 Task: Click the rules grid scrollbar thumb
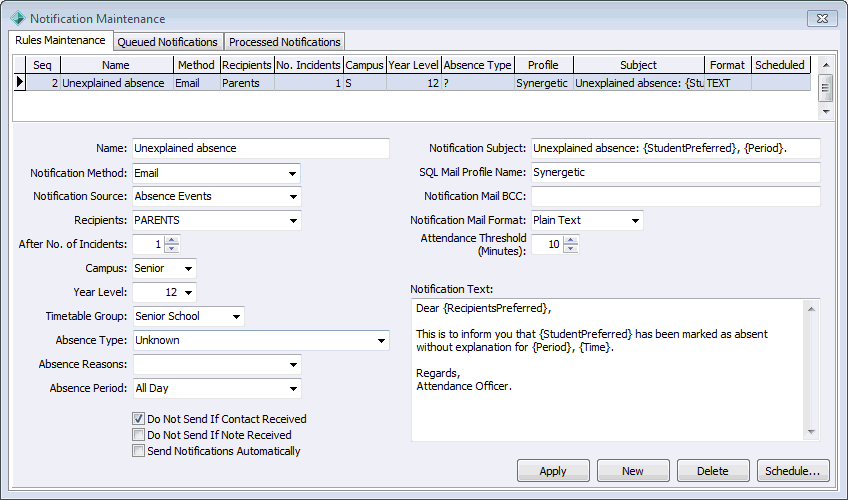click(x=826, y=88)
